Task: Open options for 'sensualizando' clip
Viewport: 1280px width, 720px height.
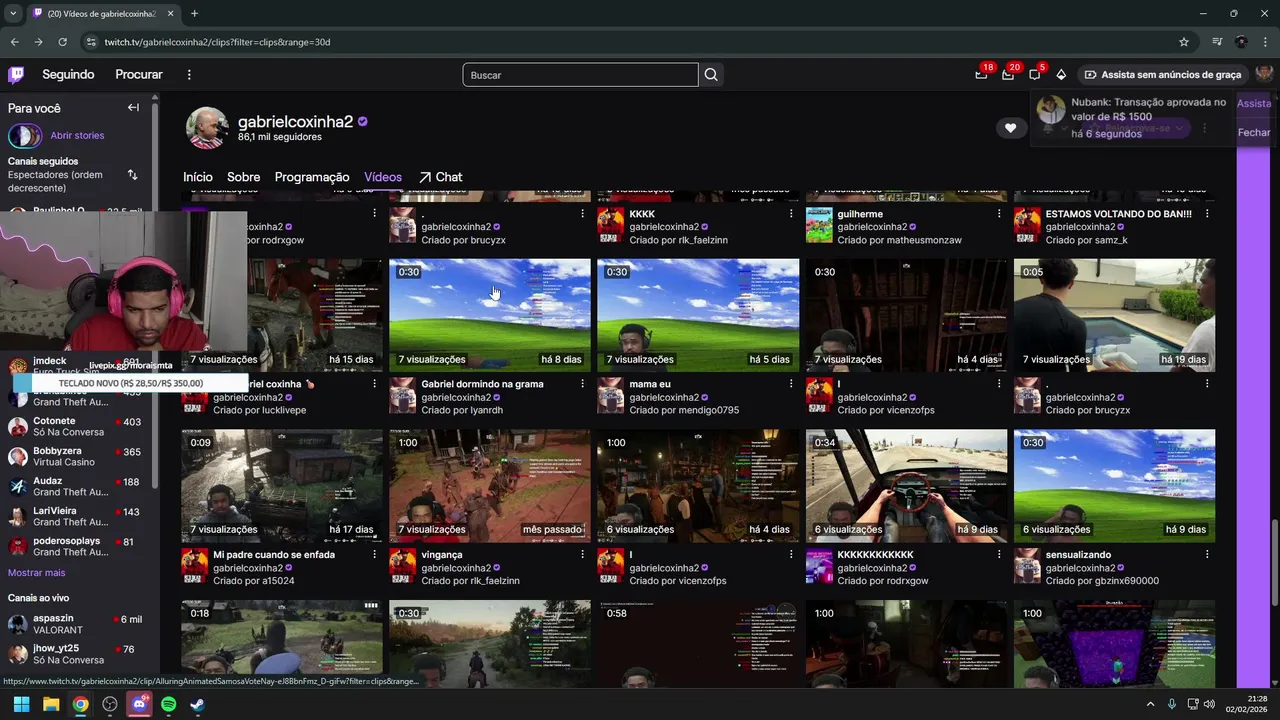Action: (x=1207, y=555)
